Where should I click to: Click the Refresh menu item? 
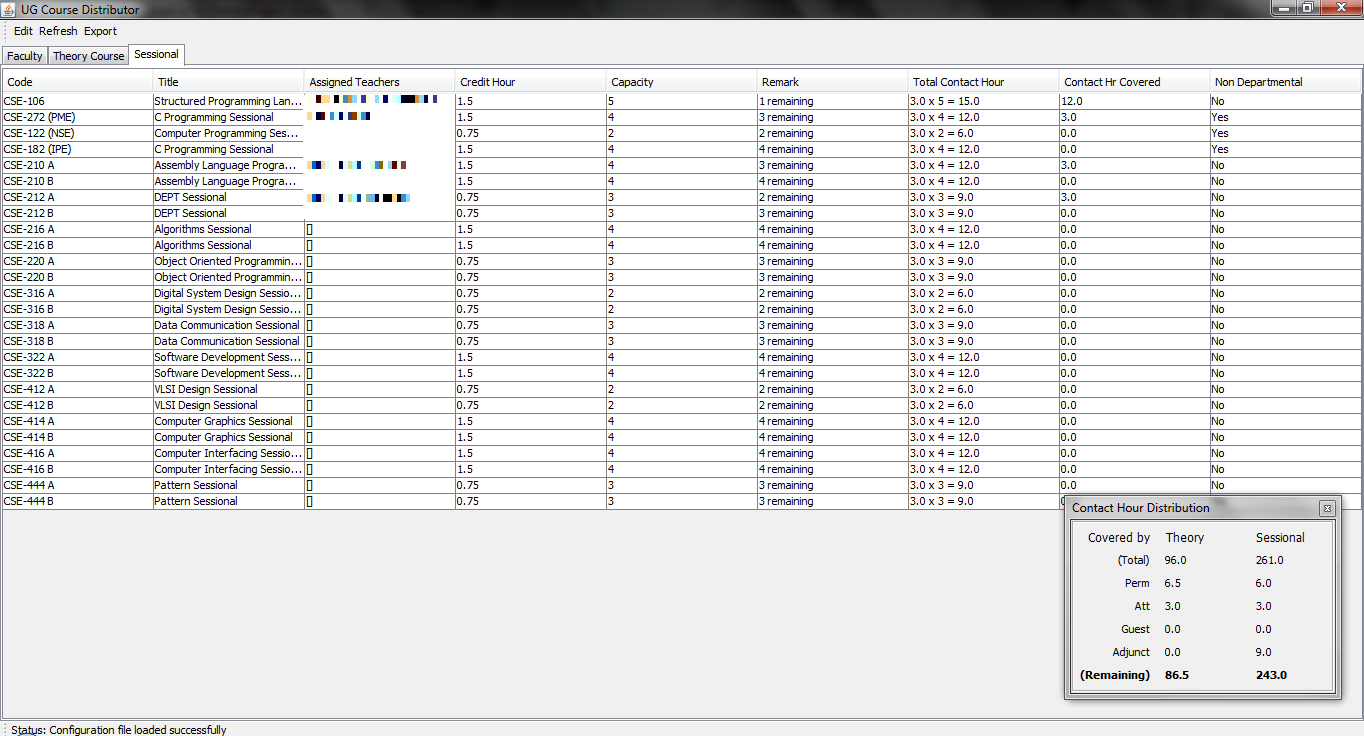point(58,31)
